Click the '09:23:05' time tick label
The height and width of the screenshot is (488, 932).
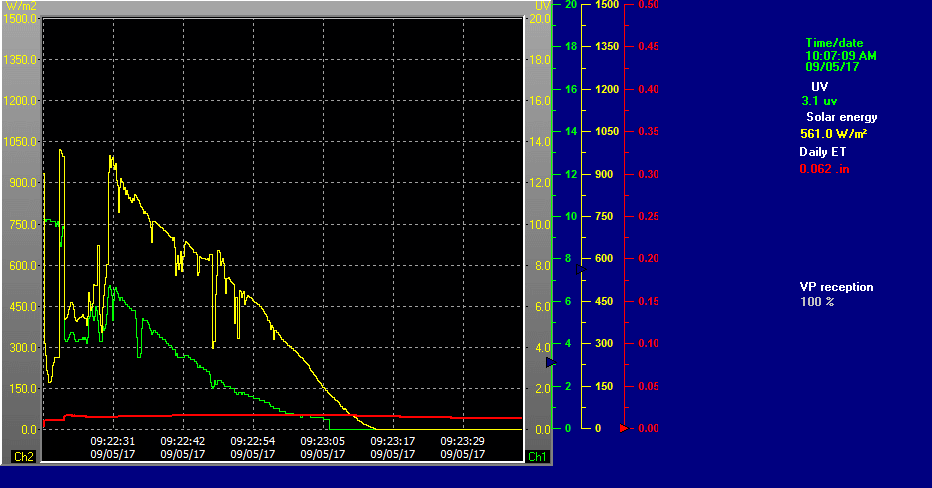click(x=323, y=442)
